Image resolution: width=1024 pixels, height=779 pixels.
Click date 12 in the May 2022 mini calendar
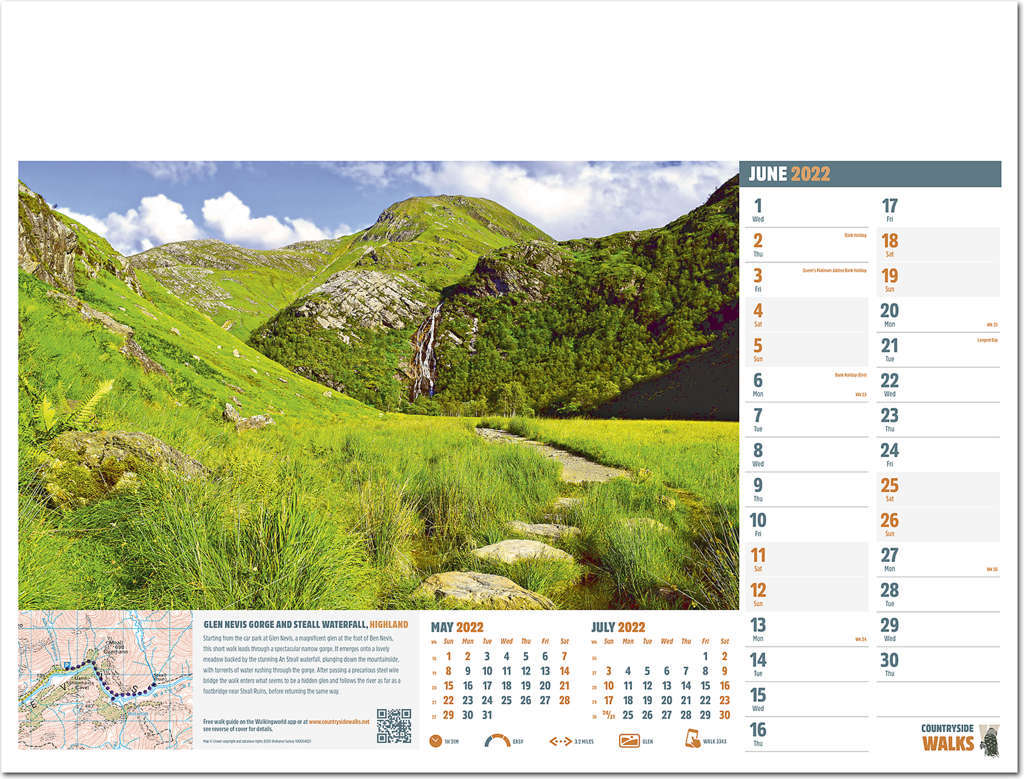526,671
